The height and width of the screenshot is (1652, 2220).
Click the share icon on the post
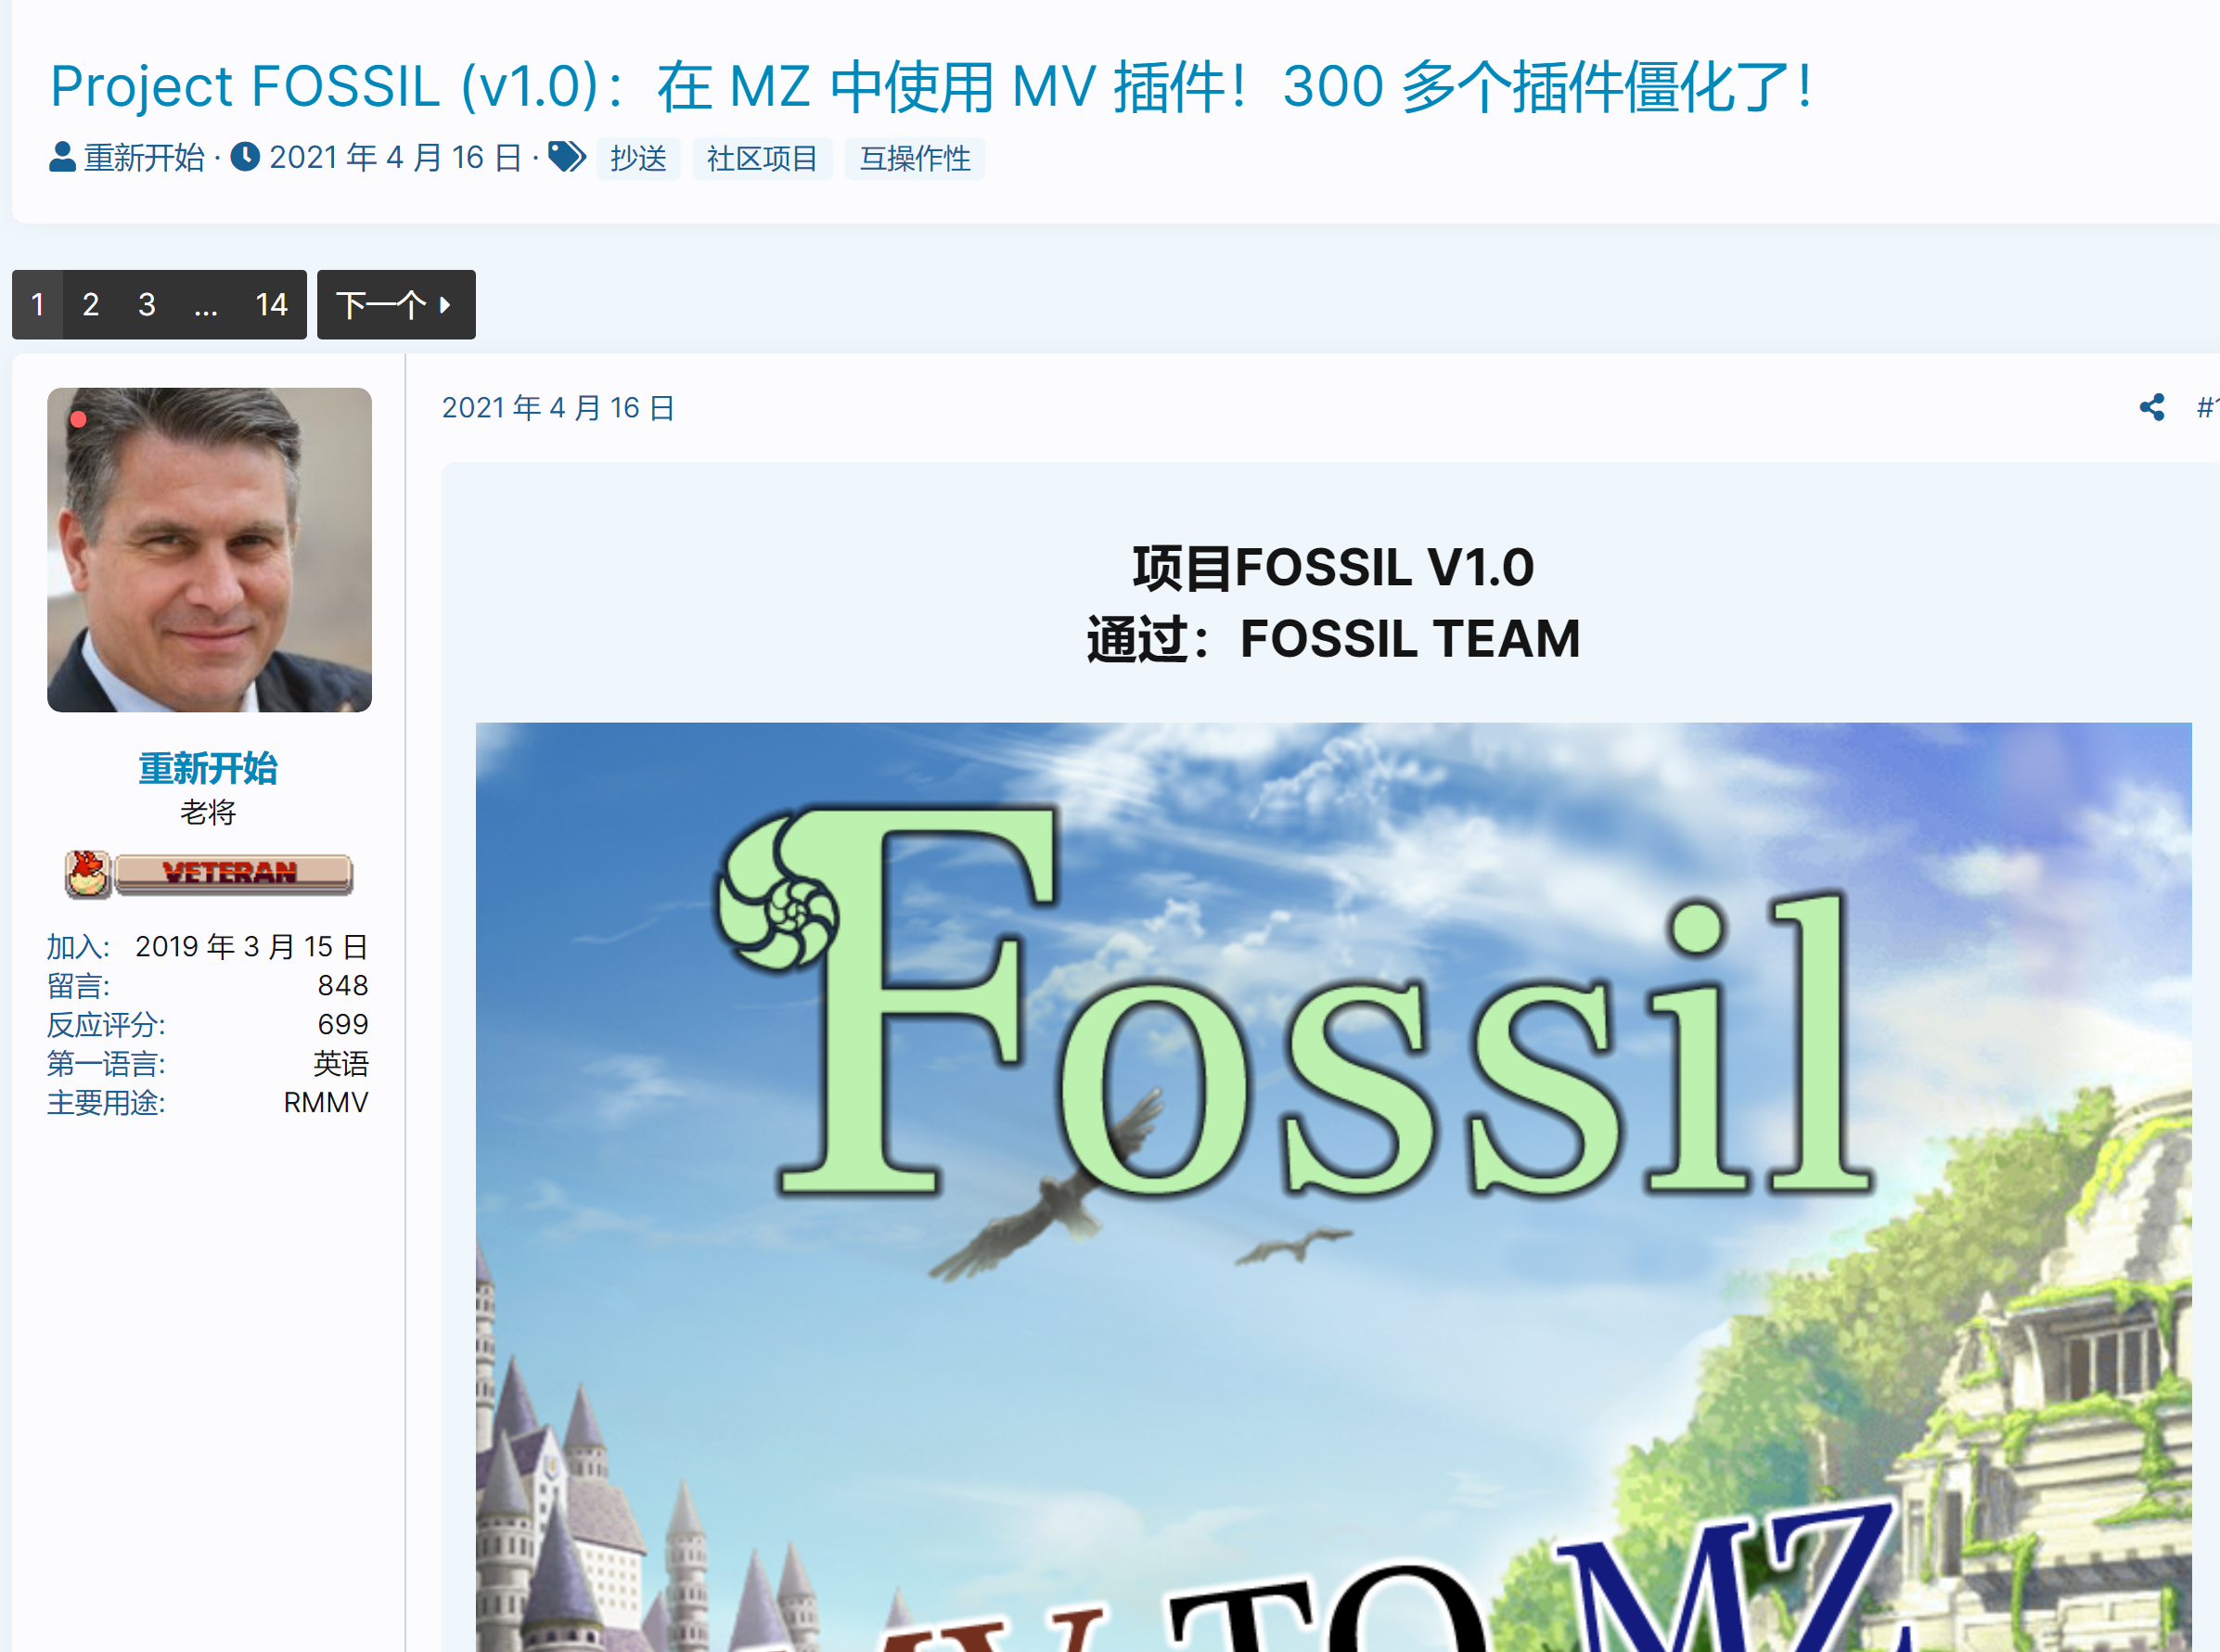pyautogui.click(x=2152, y=407)
